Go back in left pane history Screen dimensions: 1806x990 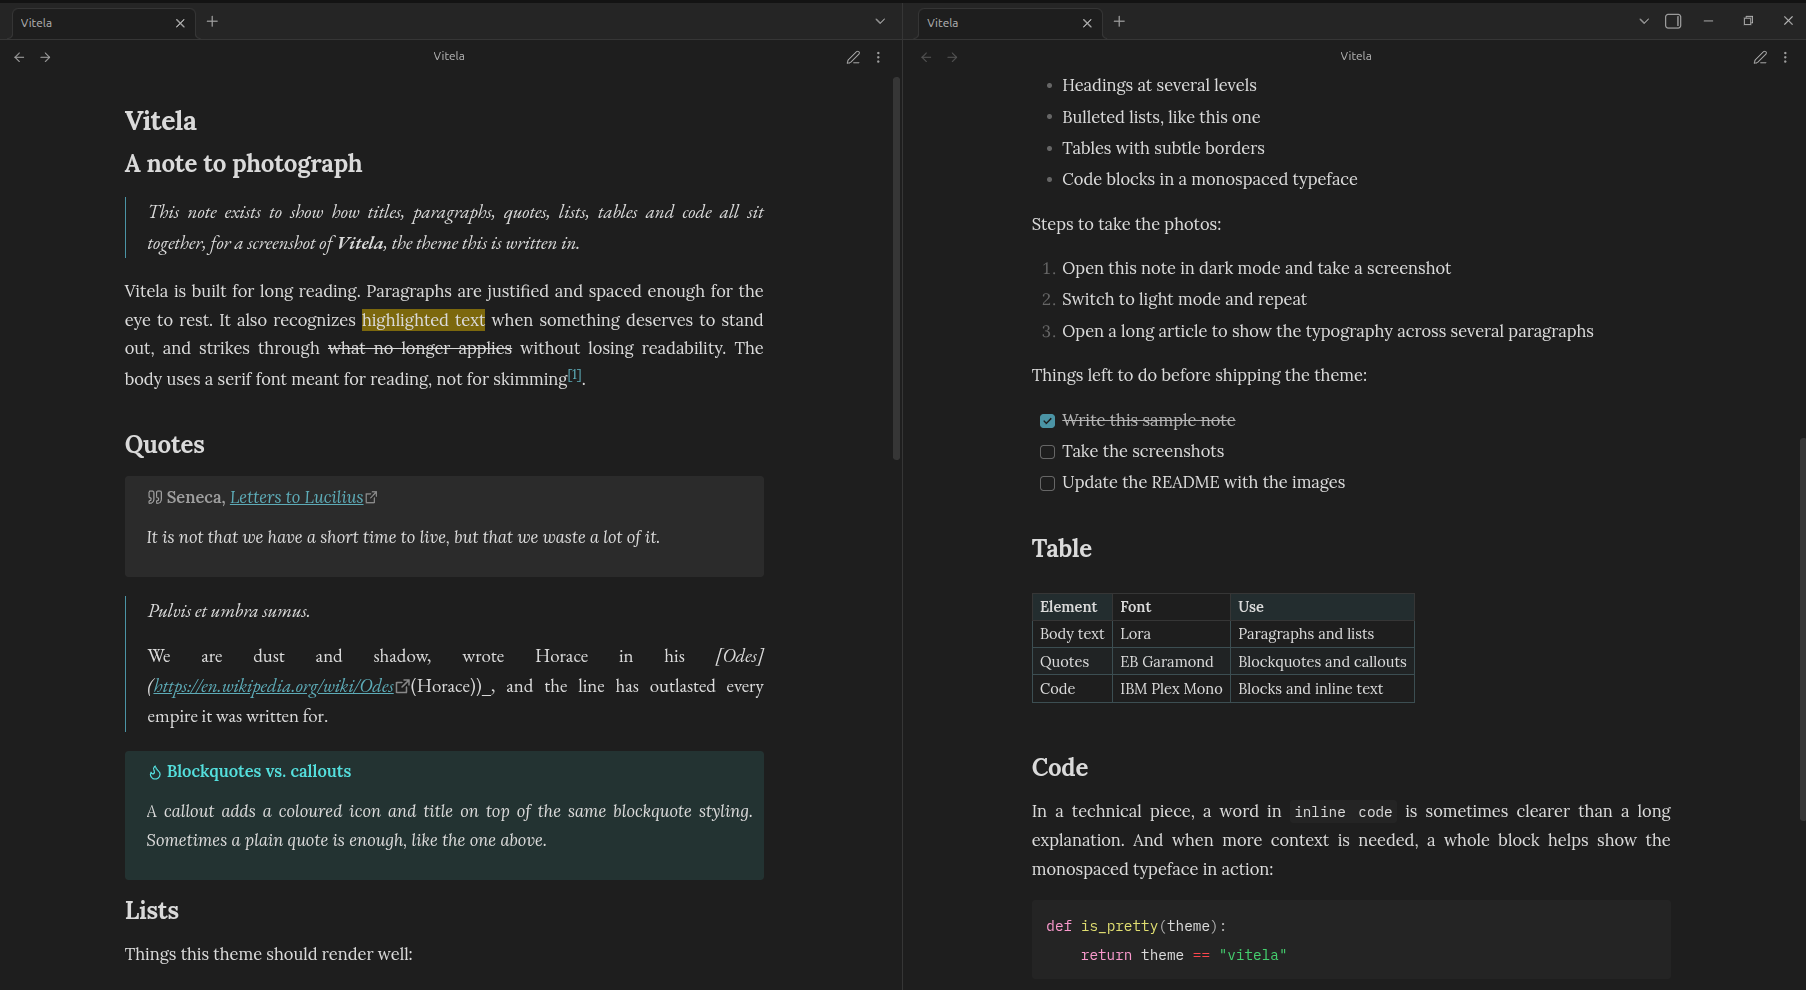(x=19, y=57)
